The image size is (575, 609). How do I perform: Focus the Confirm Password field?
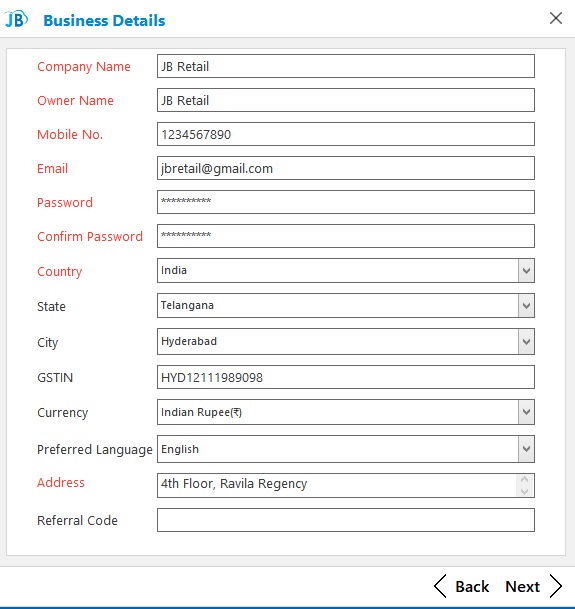(346, 236)
